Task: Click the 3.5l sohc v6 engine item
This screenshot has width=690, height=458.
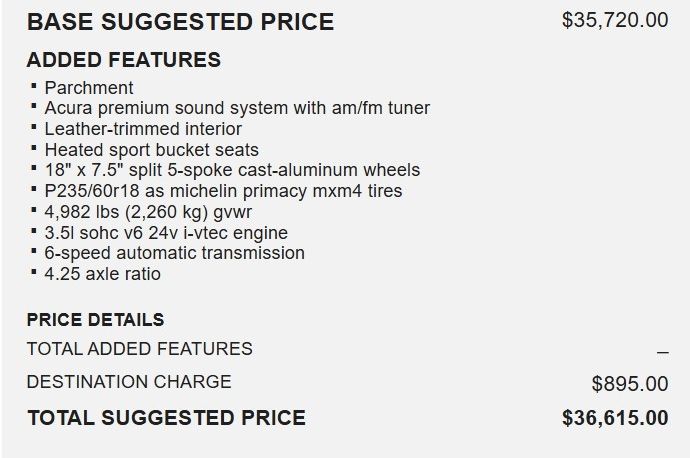Action: point(166,233)
